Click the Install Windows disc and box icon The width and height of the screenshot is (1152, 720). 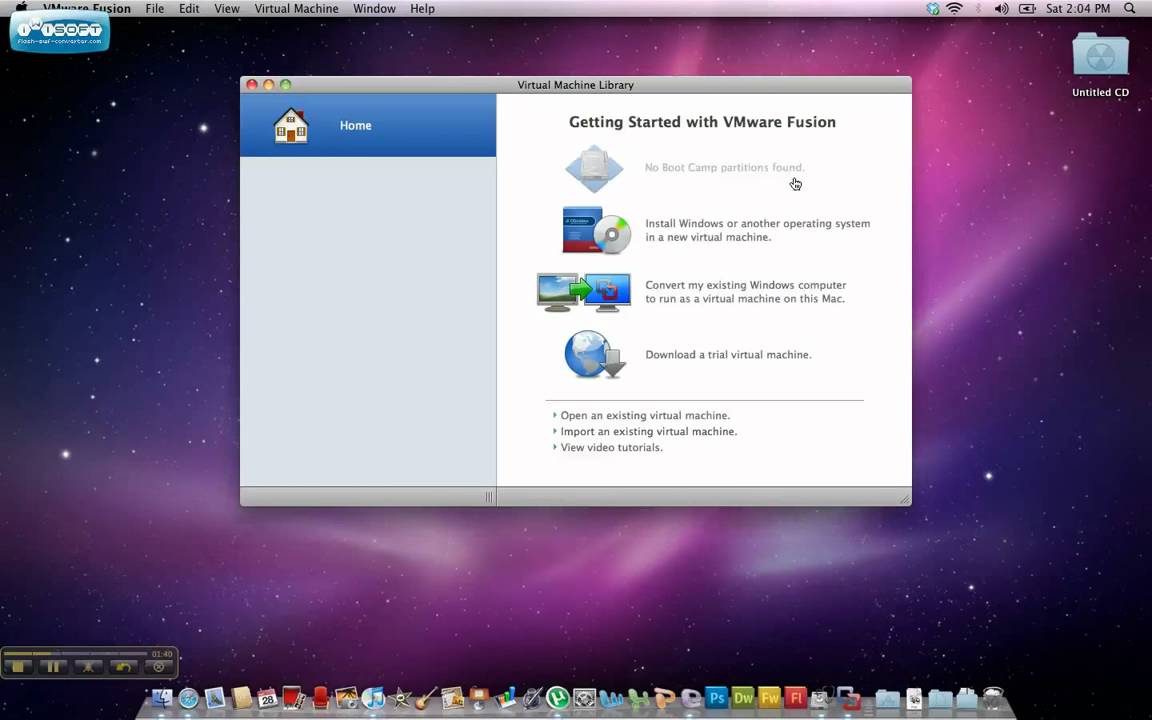coord(597,230)
